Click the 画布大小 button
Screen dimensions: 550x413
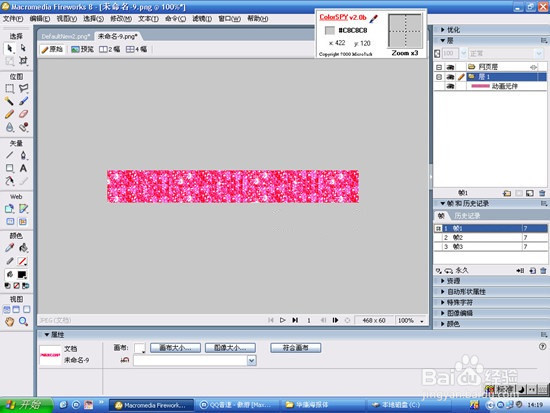(x=175, y=348)
